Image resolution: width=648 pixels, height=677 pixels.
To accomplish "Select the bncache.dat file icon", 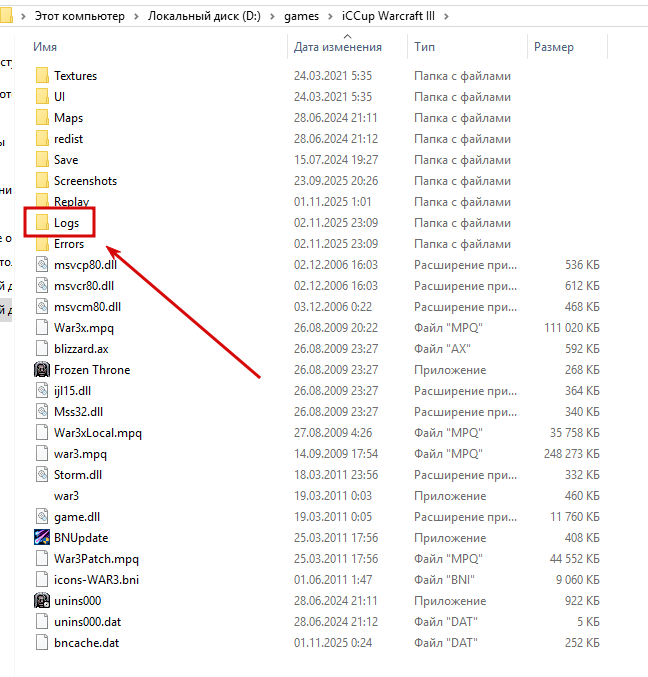I will pos(42,643).
